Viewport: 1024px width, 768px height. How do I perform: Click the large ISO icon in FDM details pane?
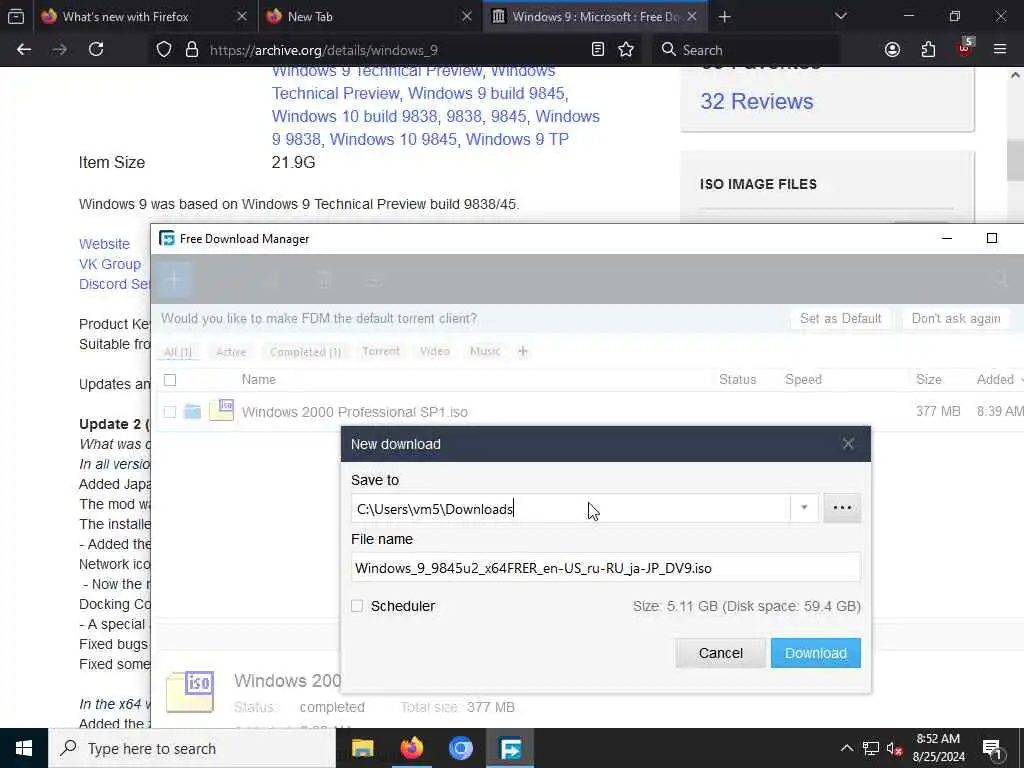point(190,691)
